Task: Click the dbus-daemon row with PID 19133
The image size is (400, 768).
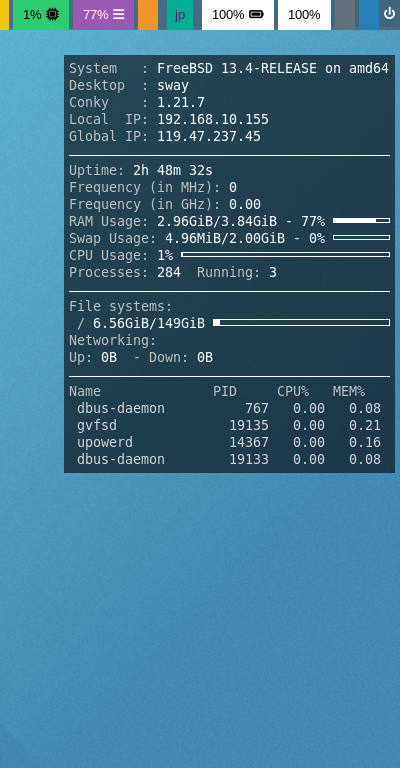Action: (x=229, y=459)
